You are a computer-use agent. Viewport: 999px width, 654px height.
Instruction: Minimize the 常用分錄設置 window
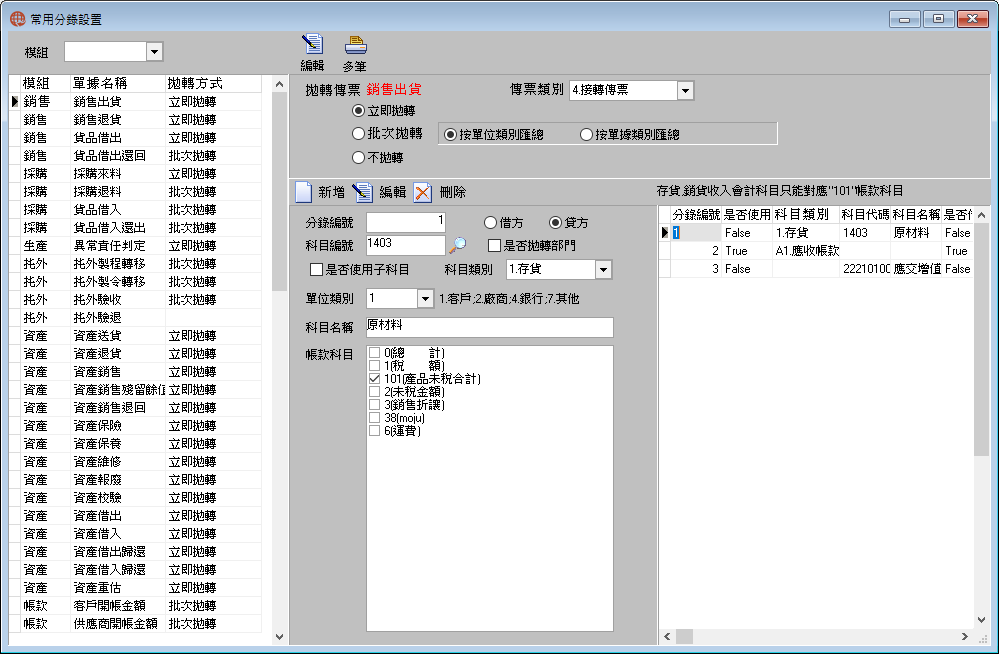point(905,19)
